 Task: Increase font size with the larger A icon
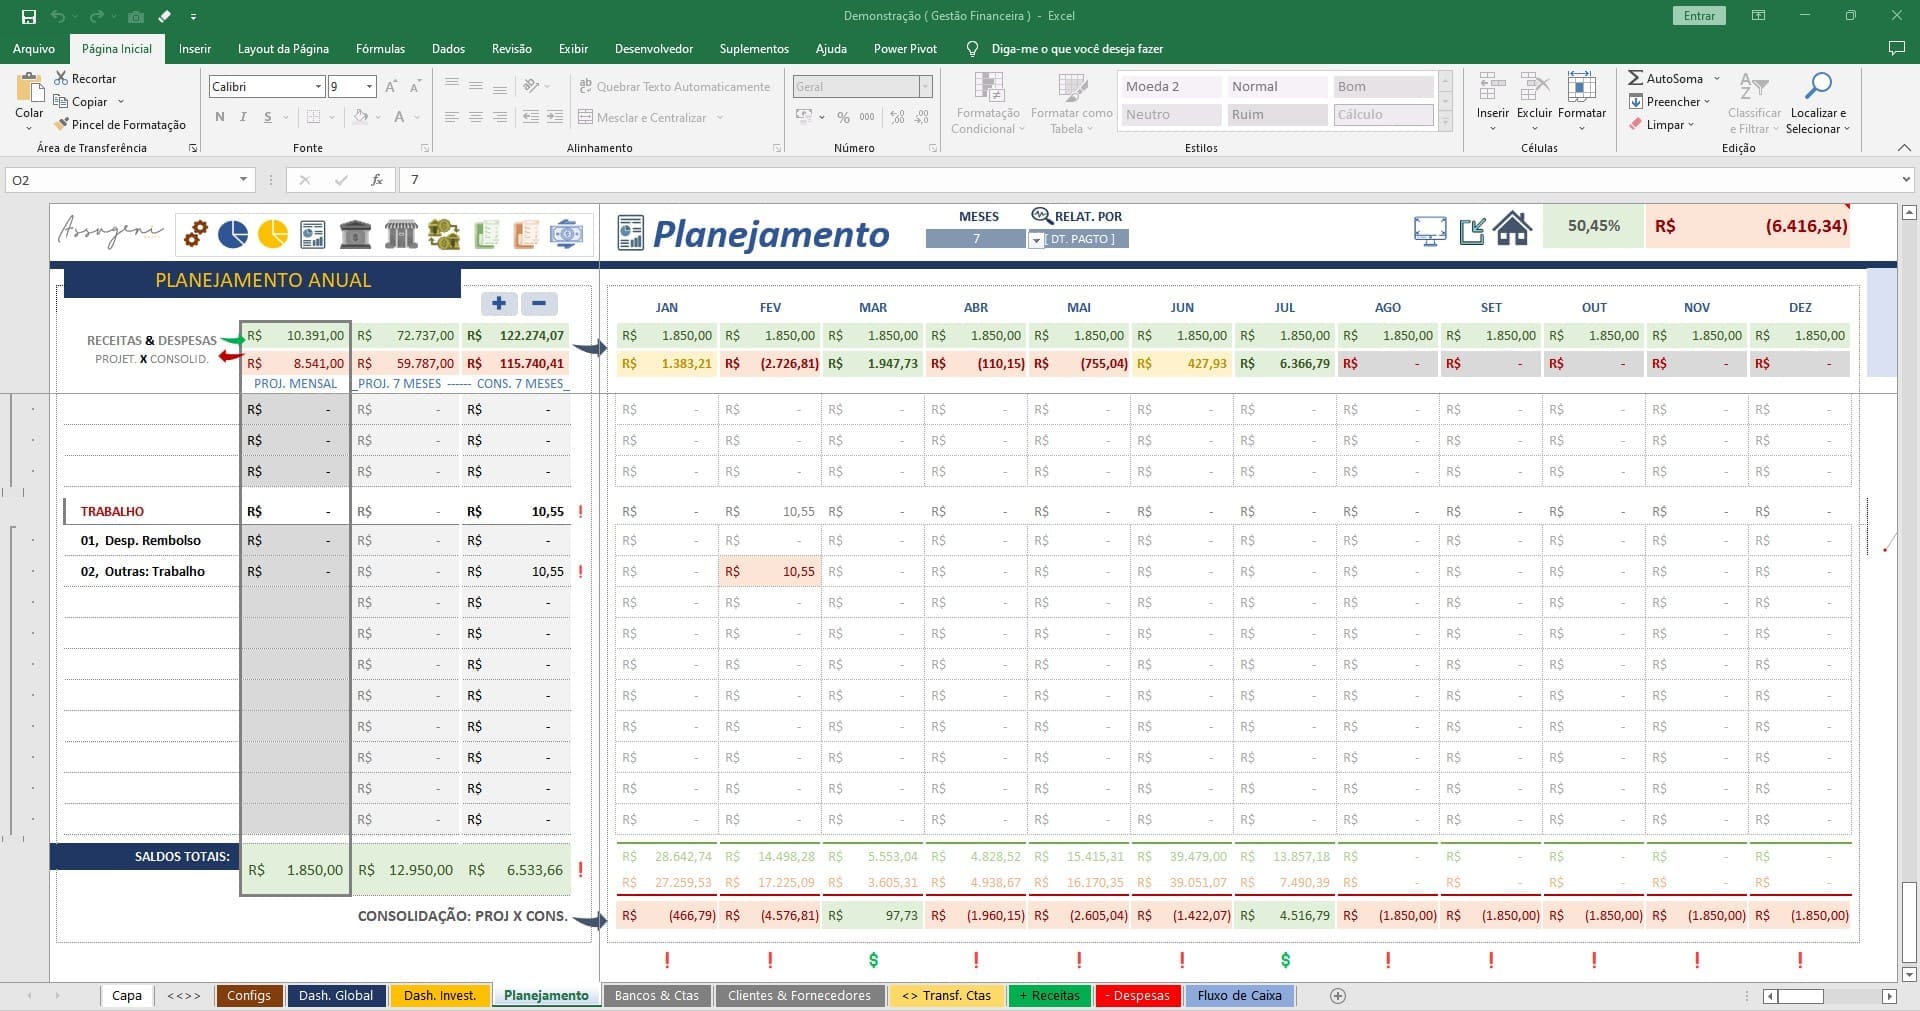391,87
